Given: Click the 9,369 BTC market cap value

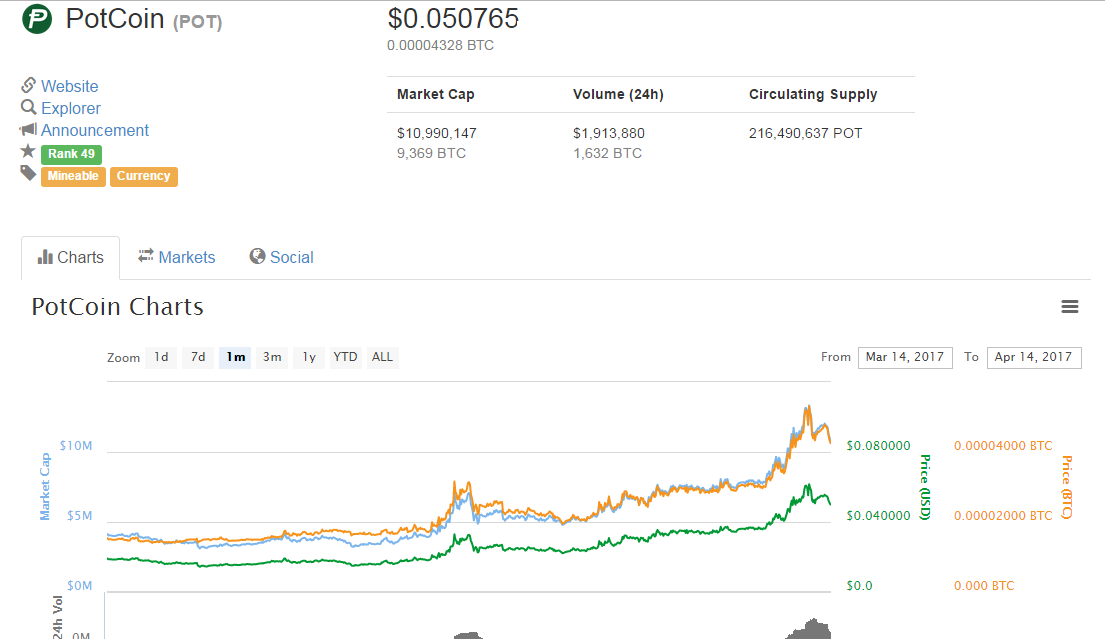Looking at the screenshot, I should click(x=431, y=153).
